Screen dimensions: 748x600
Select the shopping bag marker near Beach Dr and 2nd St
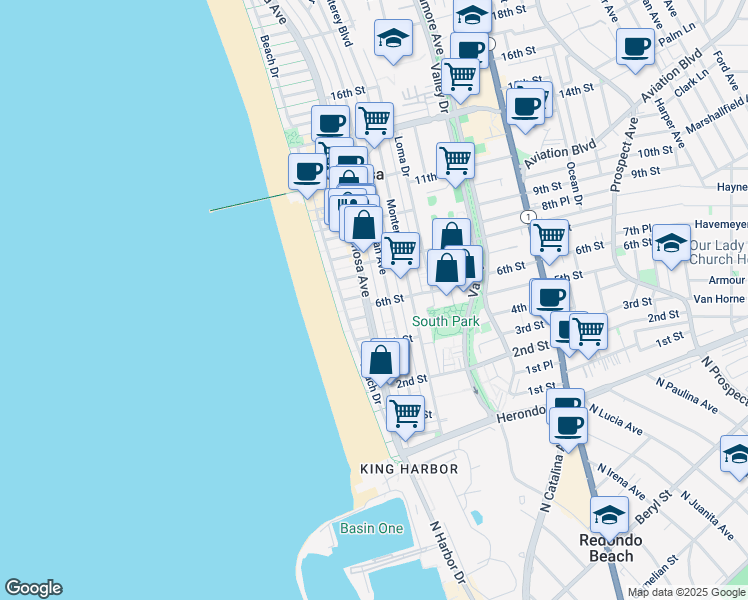(x=381, y=359)
